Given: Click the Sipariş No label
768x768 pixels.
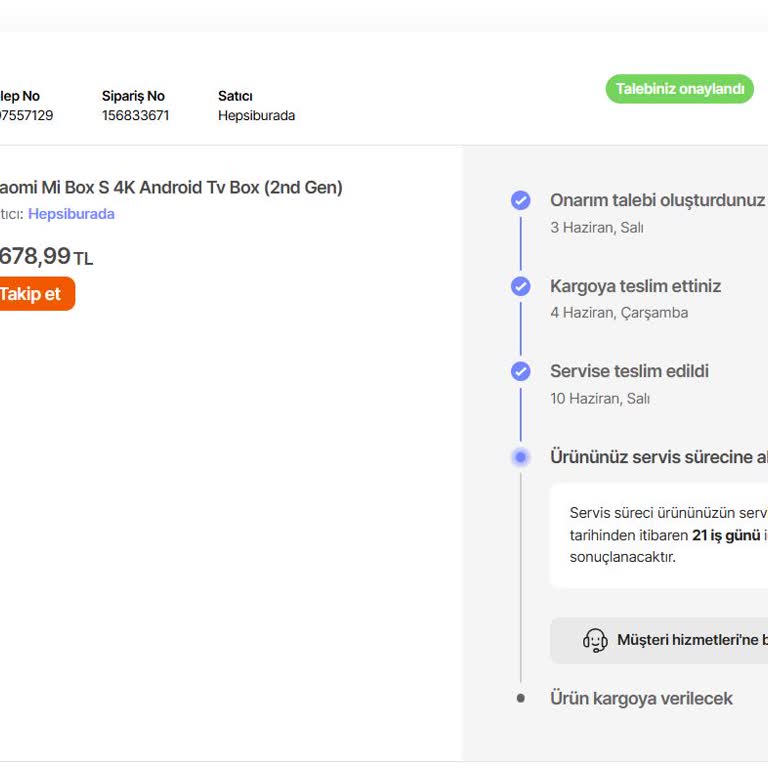Looking at the screenshot, I should pos(133,96).
